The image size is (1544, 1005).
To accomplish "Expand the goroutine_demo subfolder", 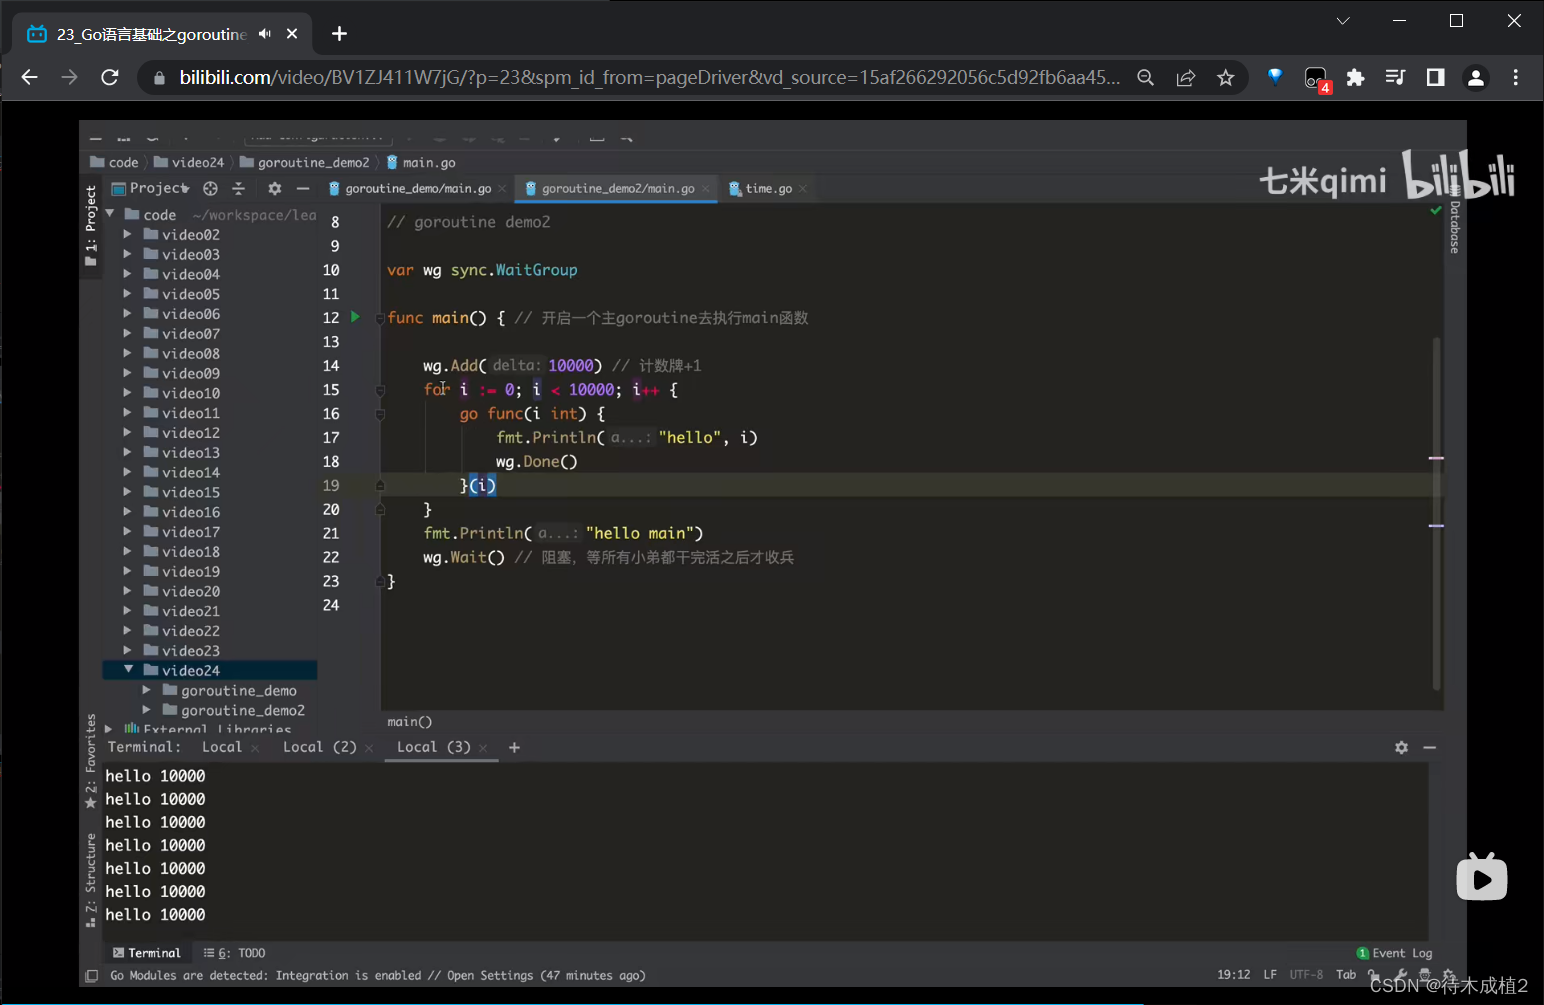I will [x=147, y=690].
